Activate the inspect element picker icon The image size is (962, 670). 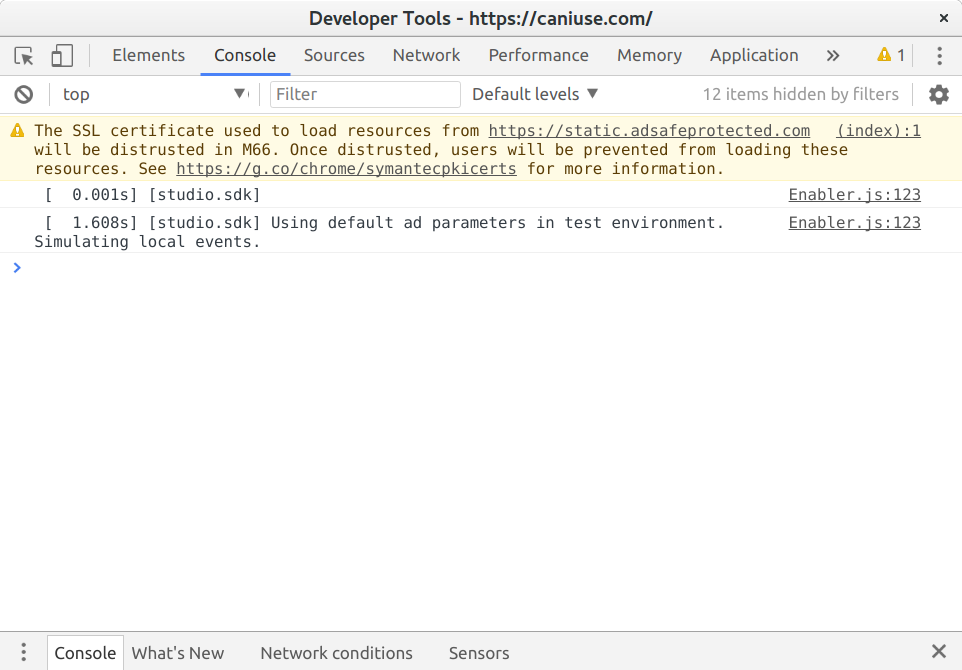(x=24, y=56)
